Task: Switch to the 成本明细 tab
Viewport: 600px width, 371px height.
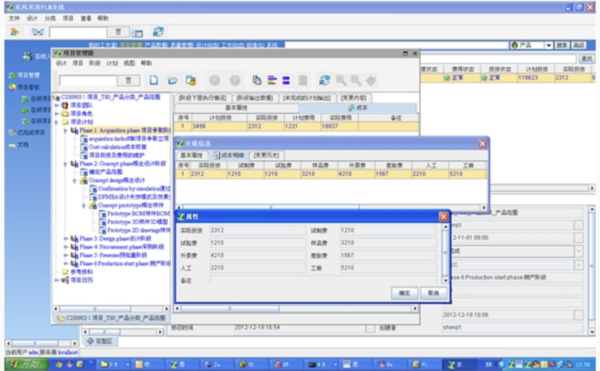Action: (x=228, y=155)
